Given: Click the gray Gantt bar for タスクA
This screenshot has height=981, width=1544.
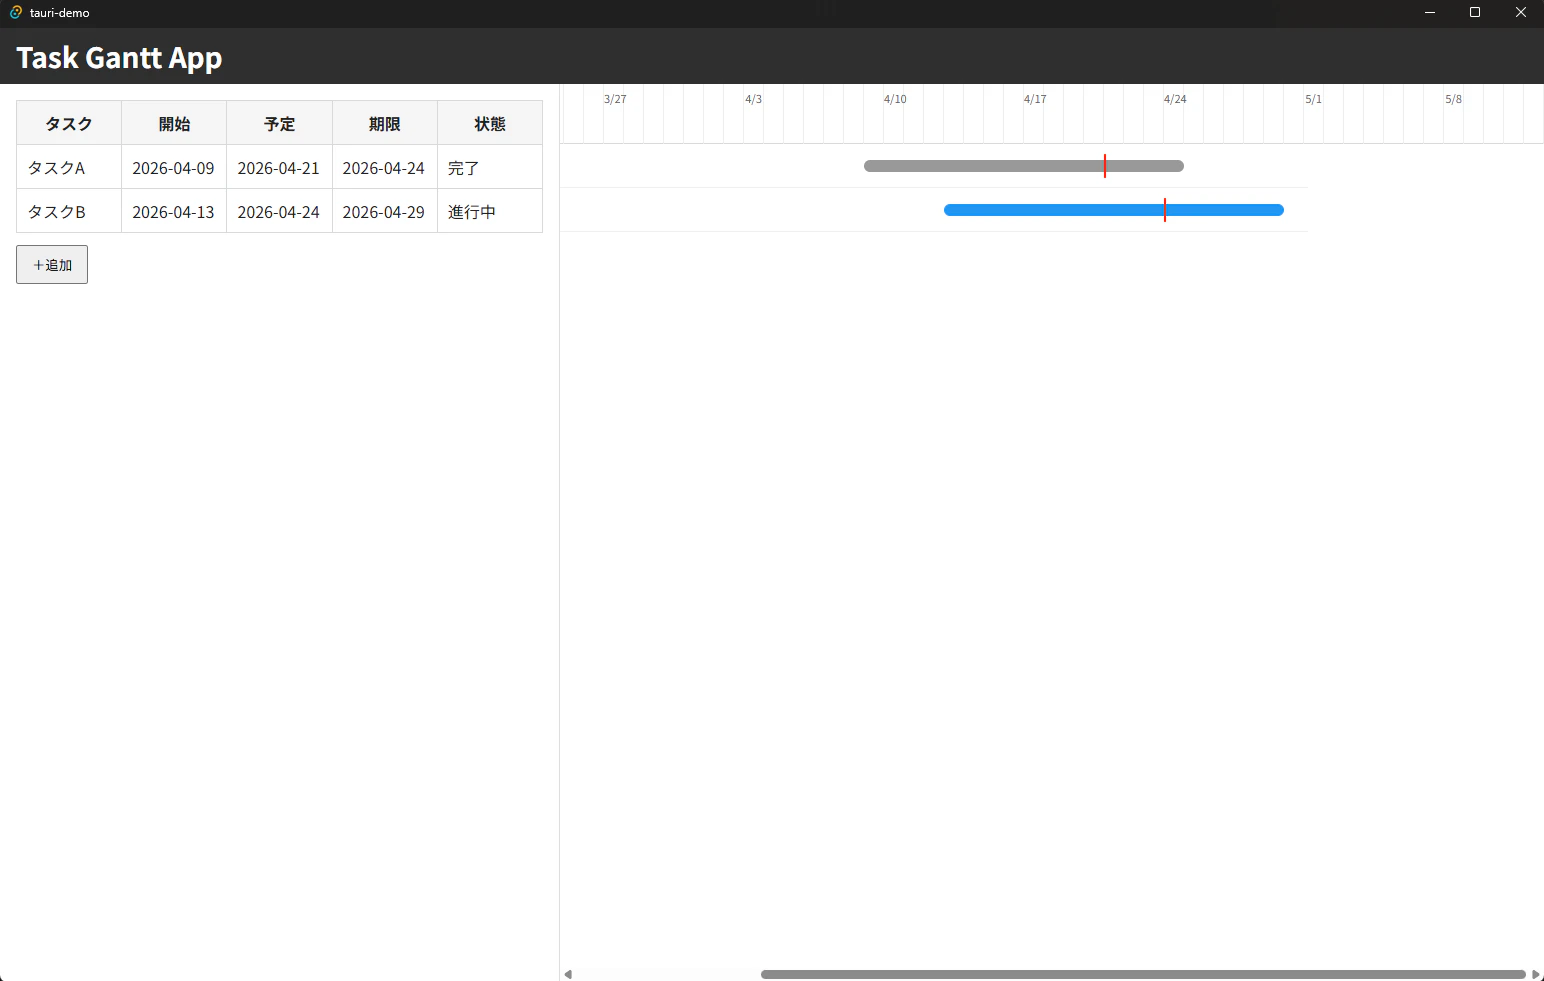Looking at the screenshot, I should click(x=1024, y=166).
